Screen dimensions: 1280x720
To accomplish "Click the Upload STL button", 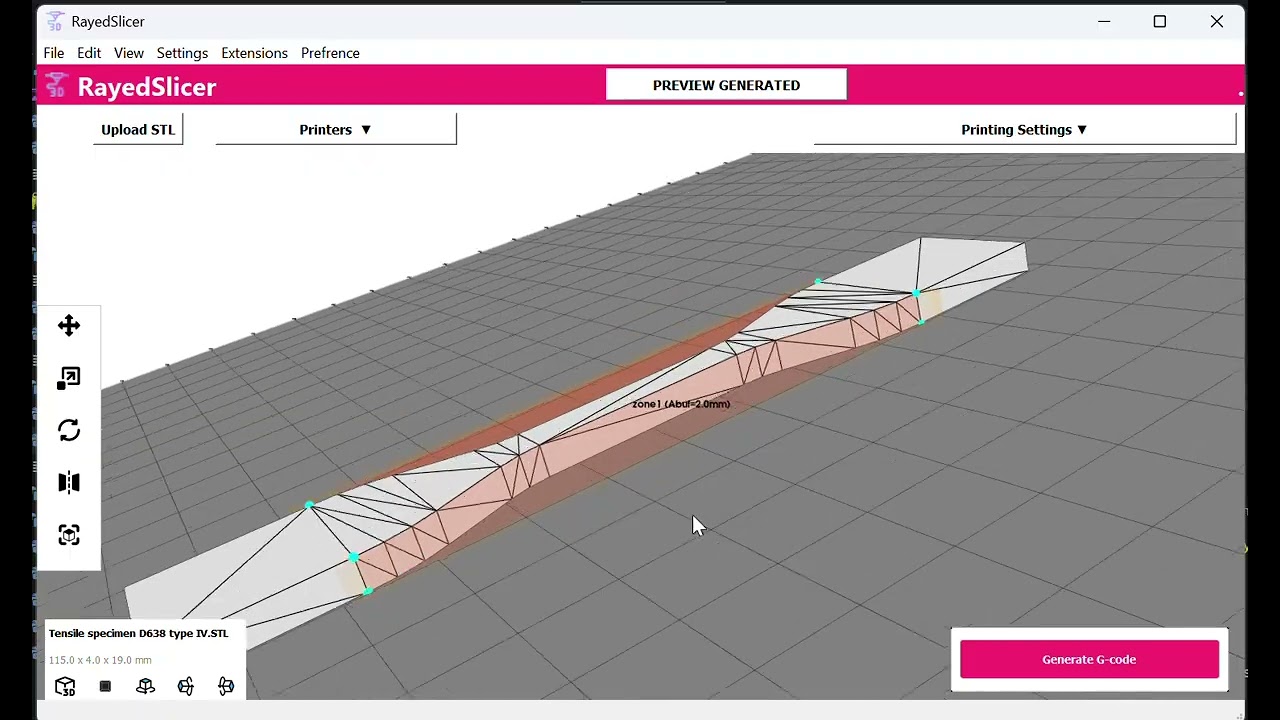I will coord(138,130).
